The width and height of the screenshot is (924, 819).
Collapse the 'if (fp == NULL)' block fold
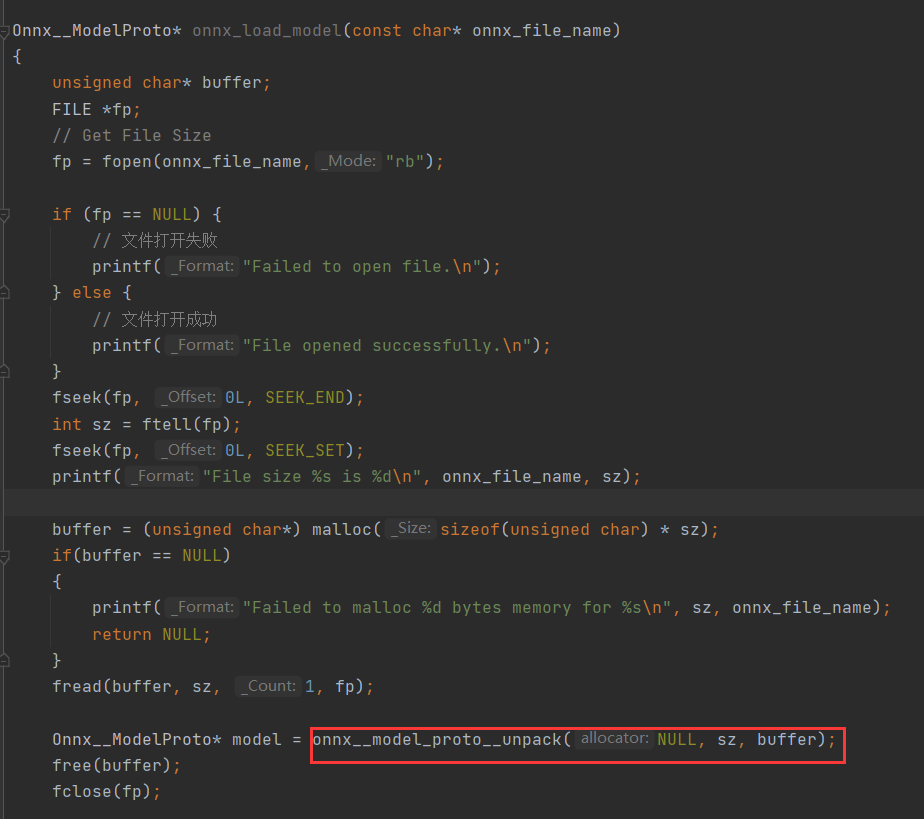click(x=4, y=215)
